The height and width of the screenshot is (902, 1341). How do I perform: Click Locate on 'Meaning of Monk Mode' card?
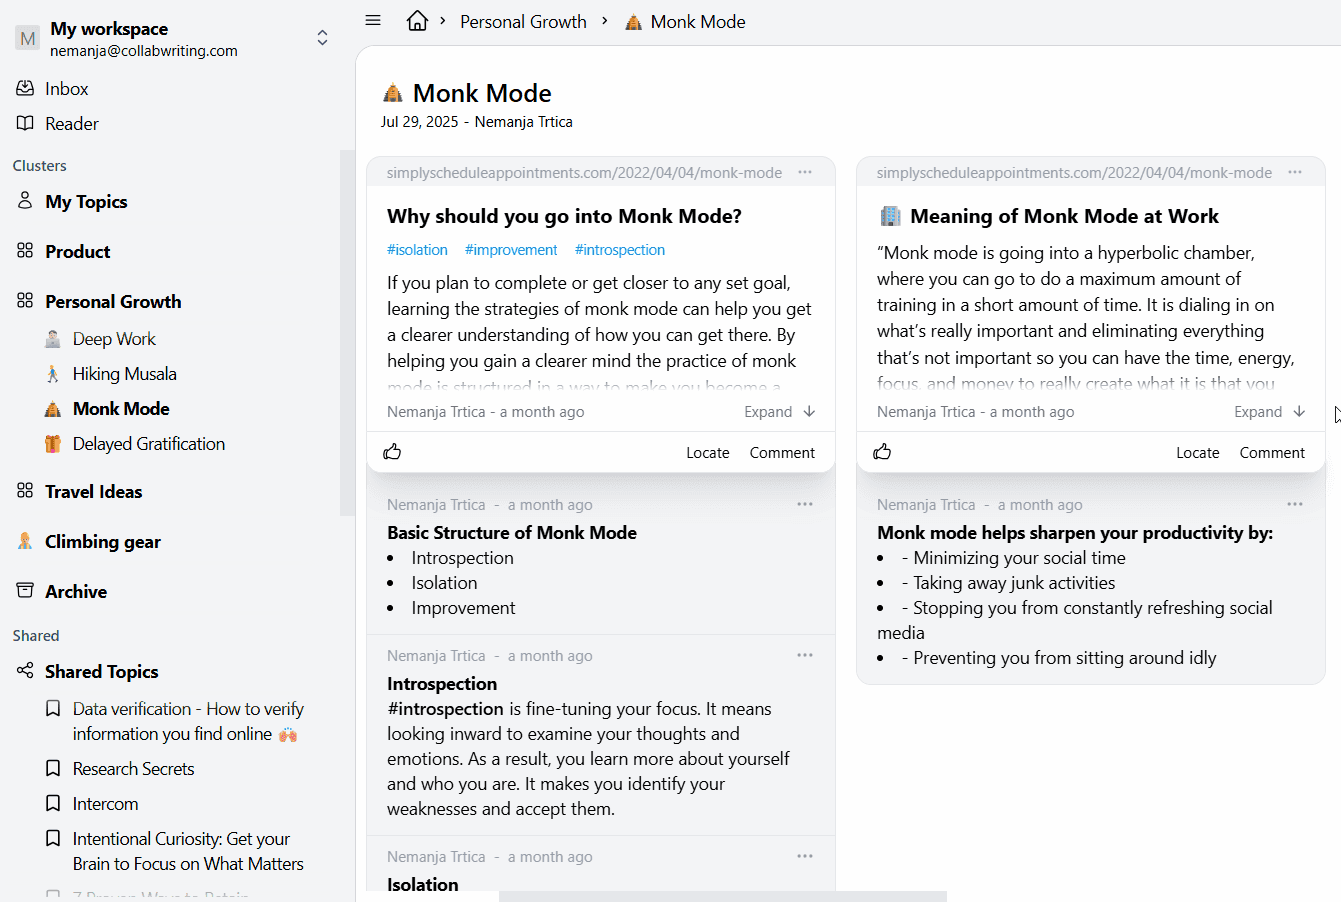(1198, 453)
